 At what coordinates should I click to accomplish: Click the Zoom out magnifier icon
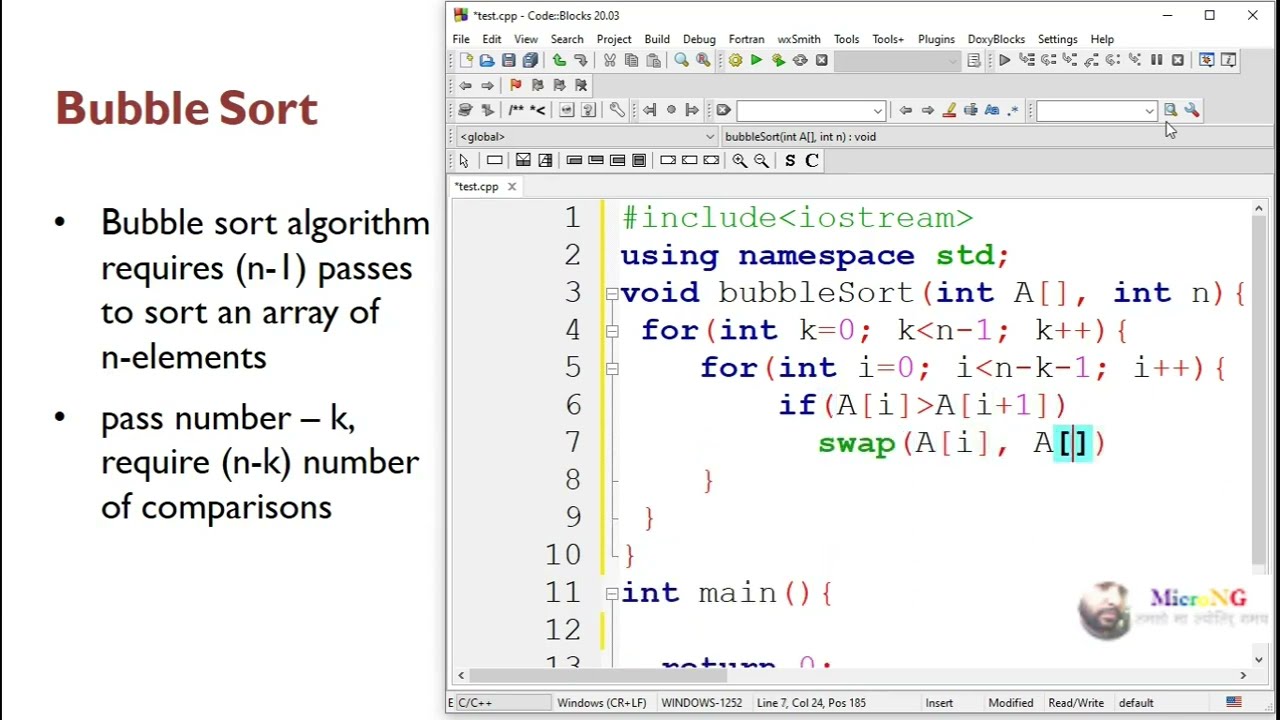point(761,161)
